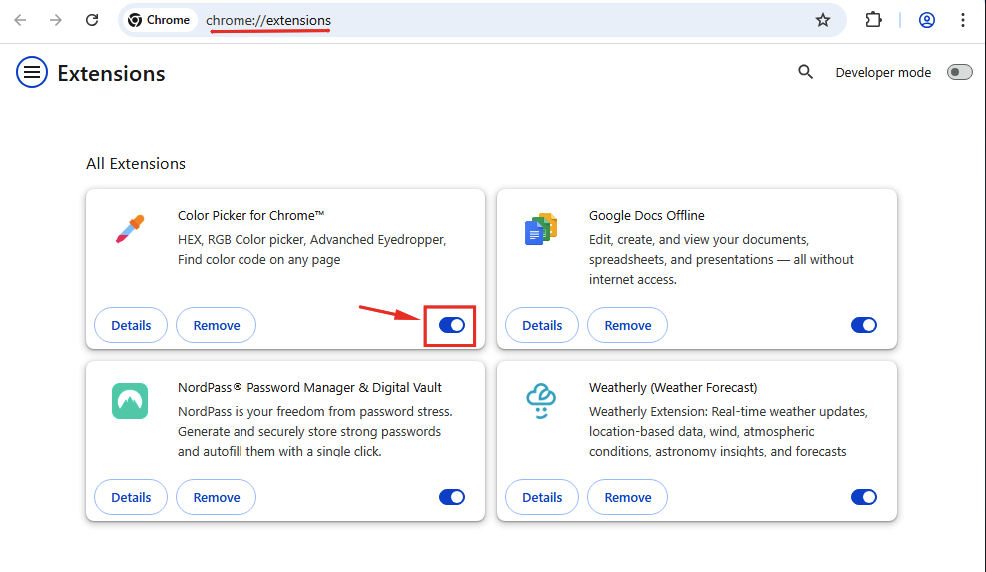The width and height of the screenshot is (986, 572).
Task: Click the Weatherly cloud icon
Action: (x=541, y=401)
